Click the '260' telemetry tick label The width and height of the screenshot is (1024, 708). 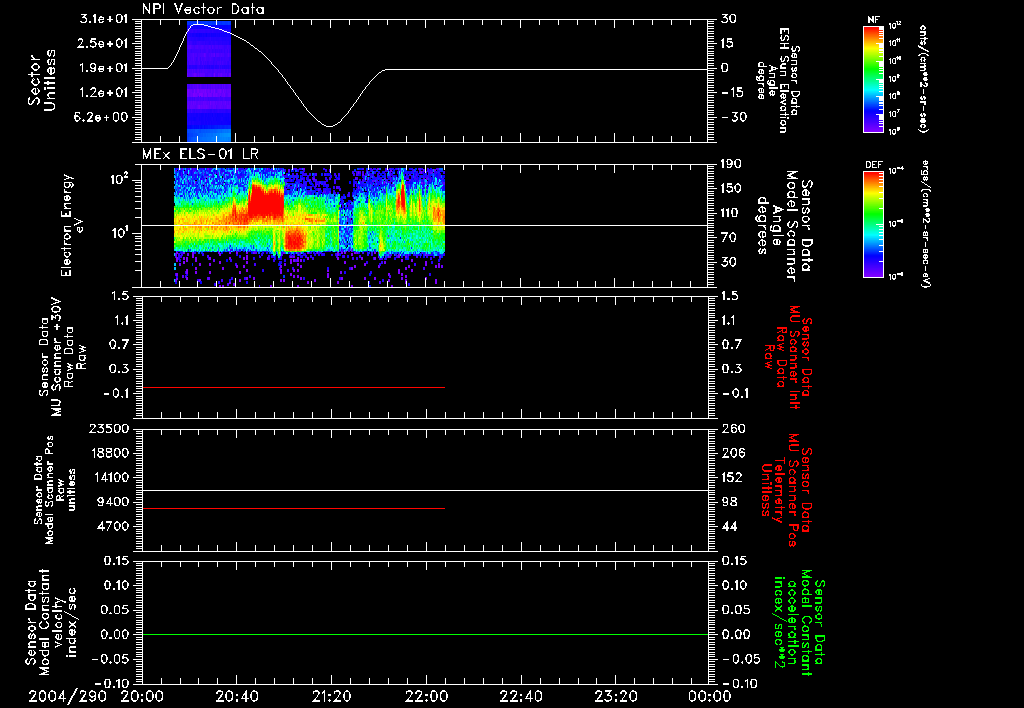click(x=731, y=429)
